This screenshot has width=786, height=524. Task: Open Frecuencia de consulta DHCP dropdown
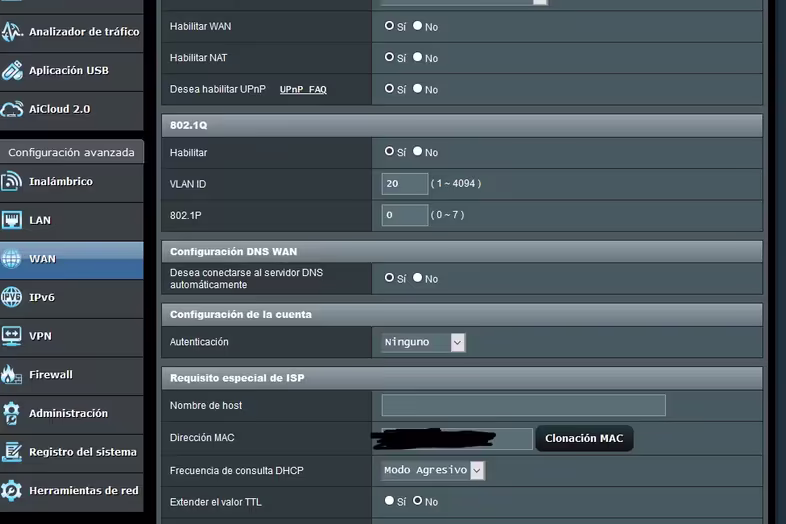(x=433, y=470)
